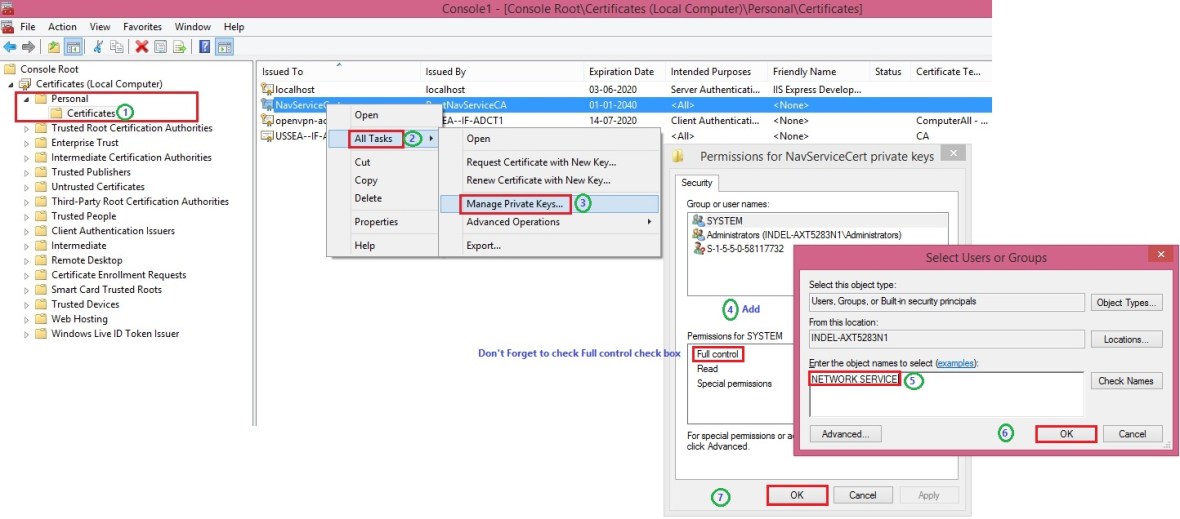Select the localhost certificate icon
The image size is (1180, 519).
(267, 90)
